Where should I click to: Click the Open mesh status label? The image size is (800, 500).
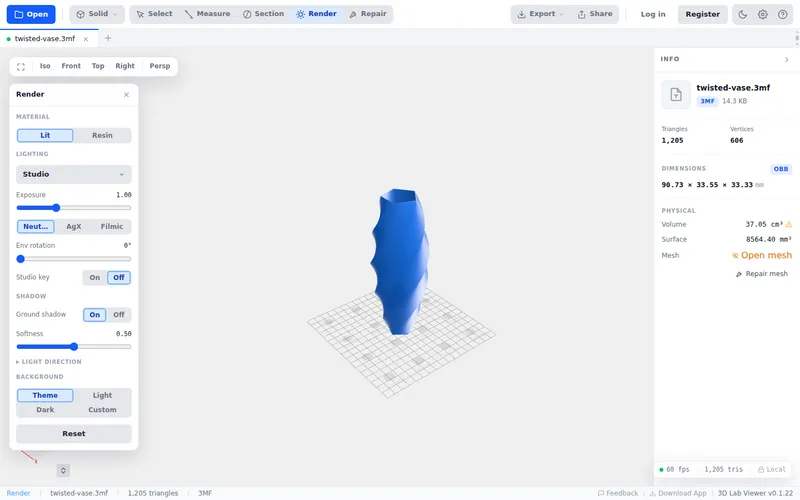pos(762,256)
